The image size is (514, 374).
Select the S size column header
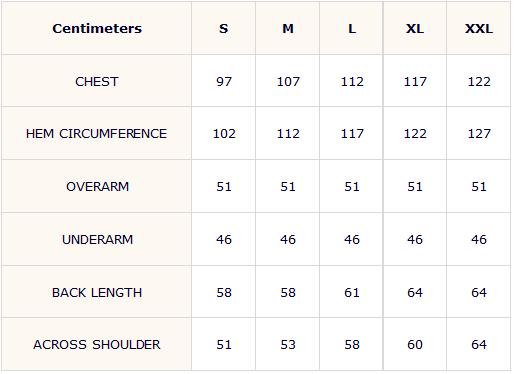(224, 29)
